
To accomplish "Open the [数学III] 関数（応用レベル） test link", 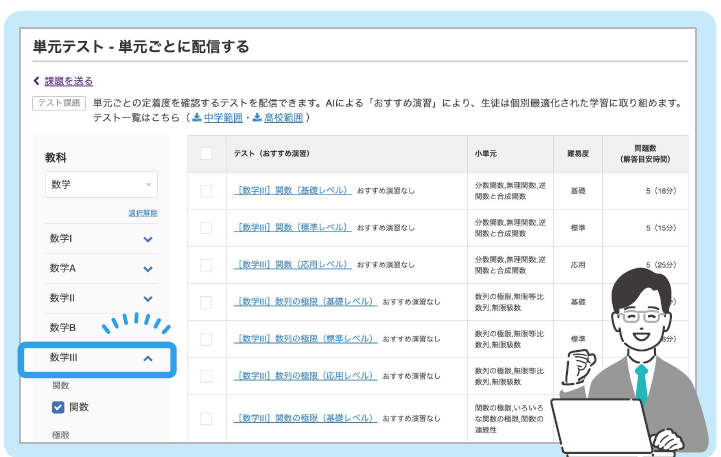I will coord(292,265).
